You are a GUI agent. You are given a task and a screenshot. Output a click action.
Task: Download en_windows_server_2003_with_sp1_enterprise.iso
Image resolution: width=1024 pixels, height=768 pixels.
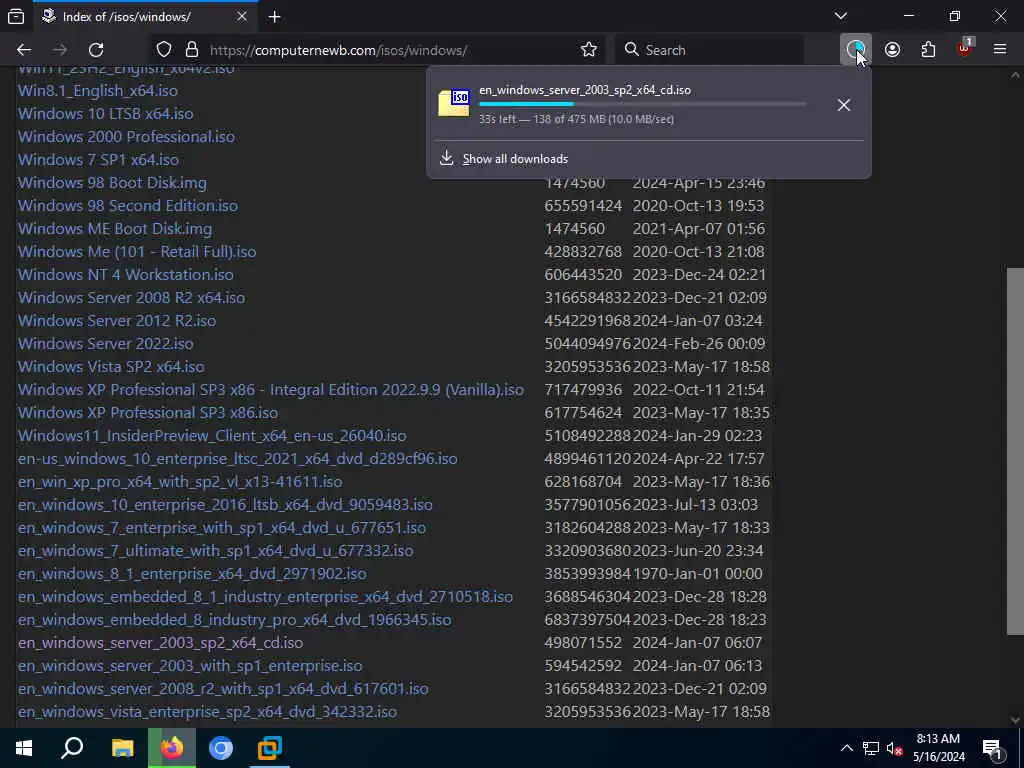[x=190, y=665]
